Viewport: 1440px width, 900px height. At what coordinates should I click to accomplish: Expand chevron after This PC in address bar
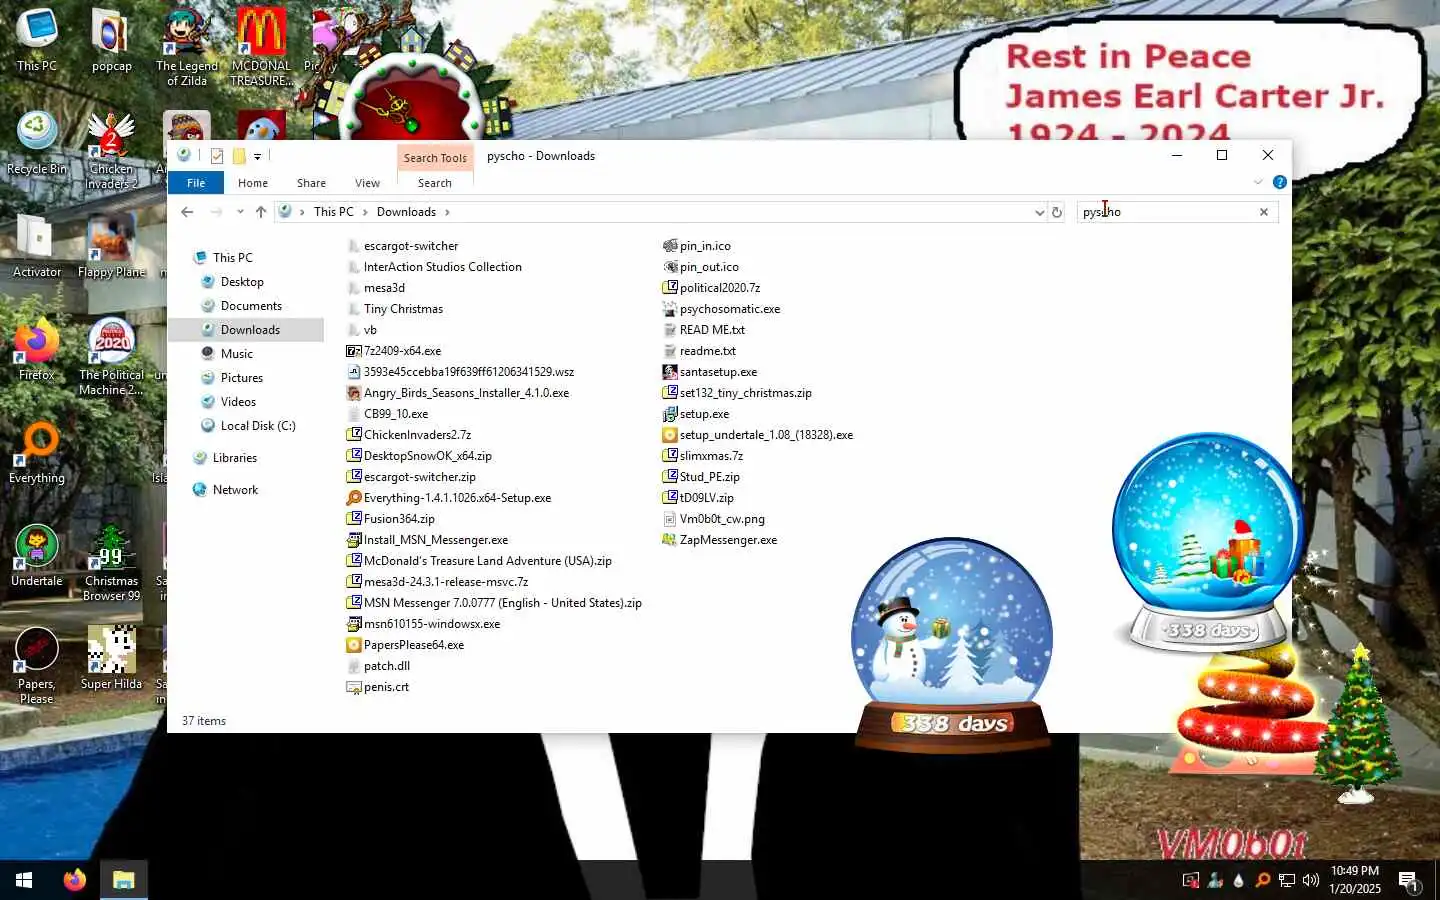point(365,212)
